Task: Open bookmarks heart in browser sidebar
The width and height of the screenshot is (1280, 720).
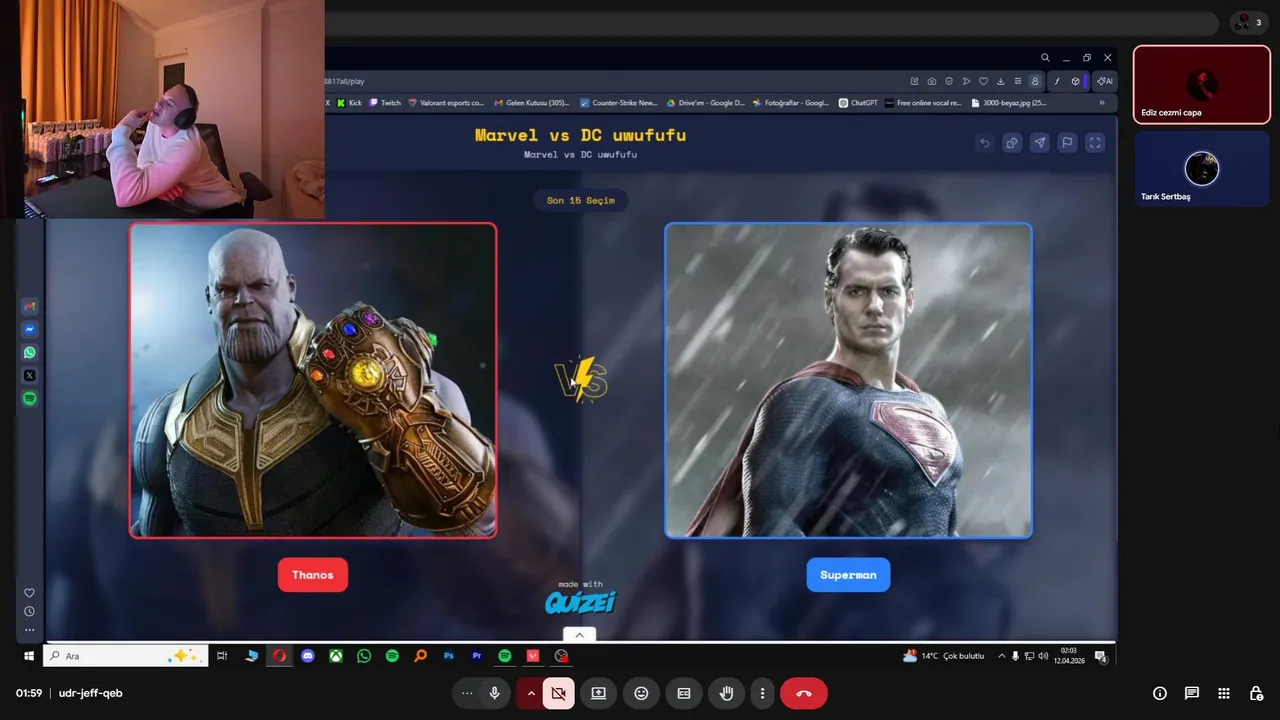Action: tap(29, 593)
